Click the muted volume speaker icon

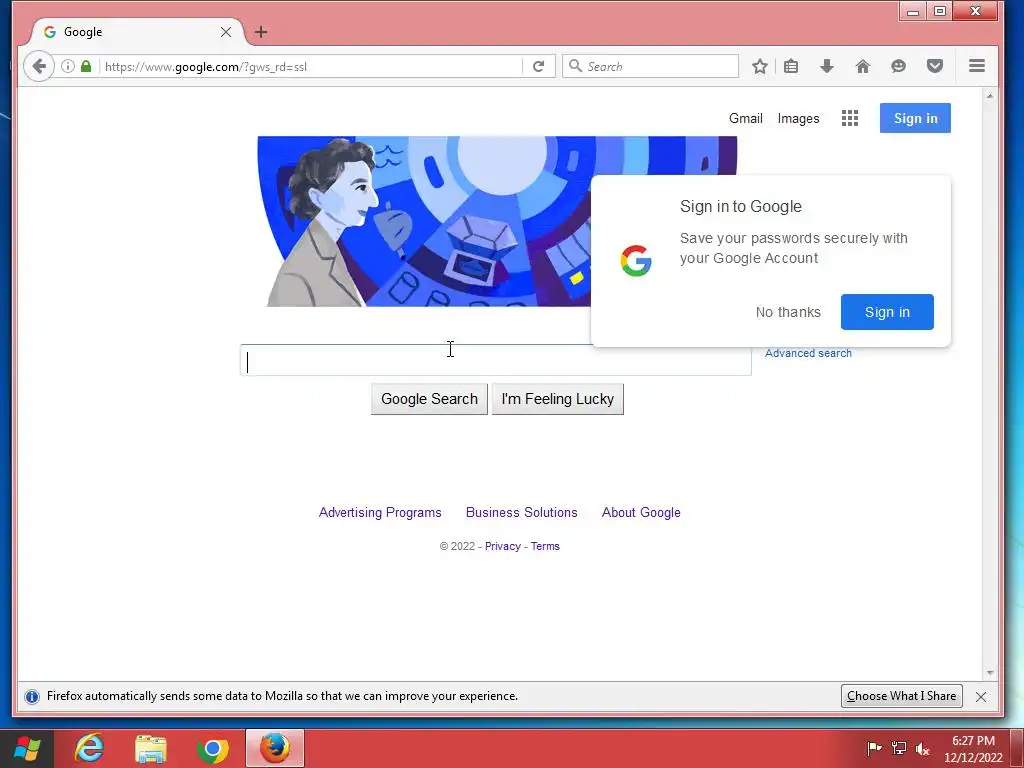922,748
